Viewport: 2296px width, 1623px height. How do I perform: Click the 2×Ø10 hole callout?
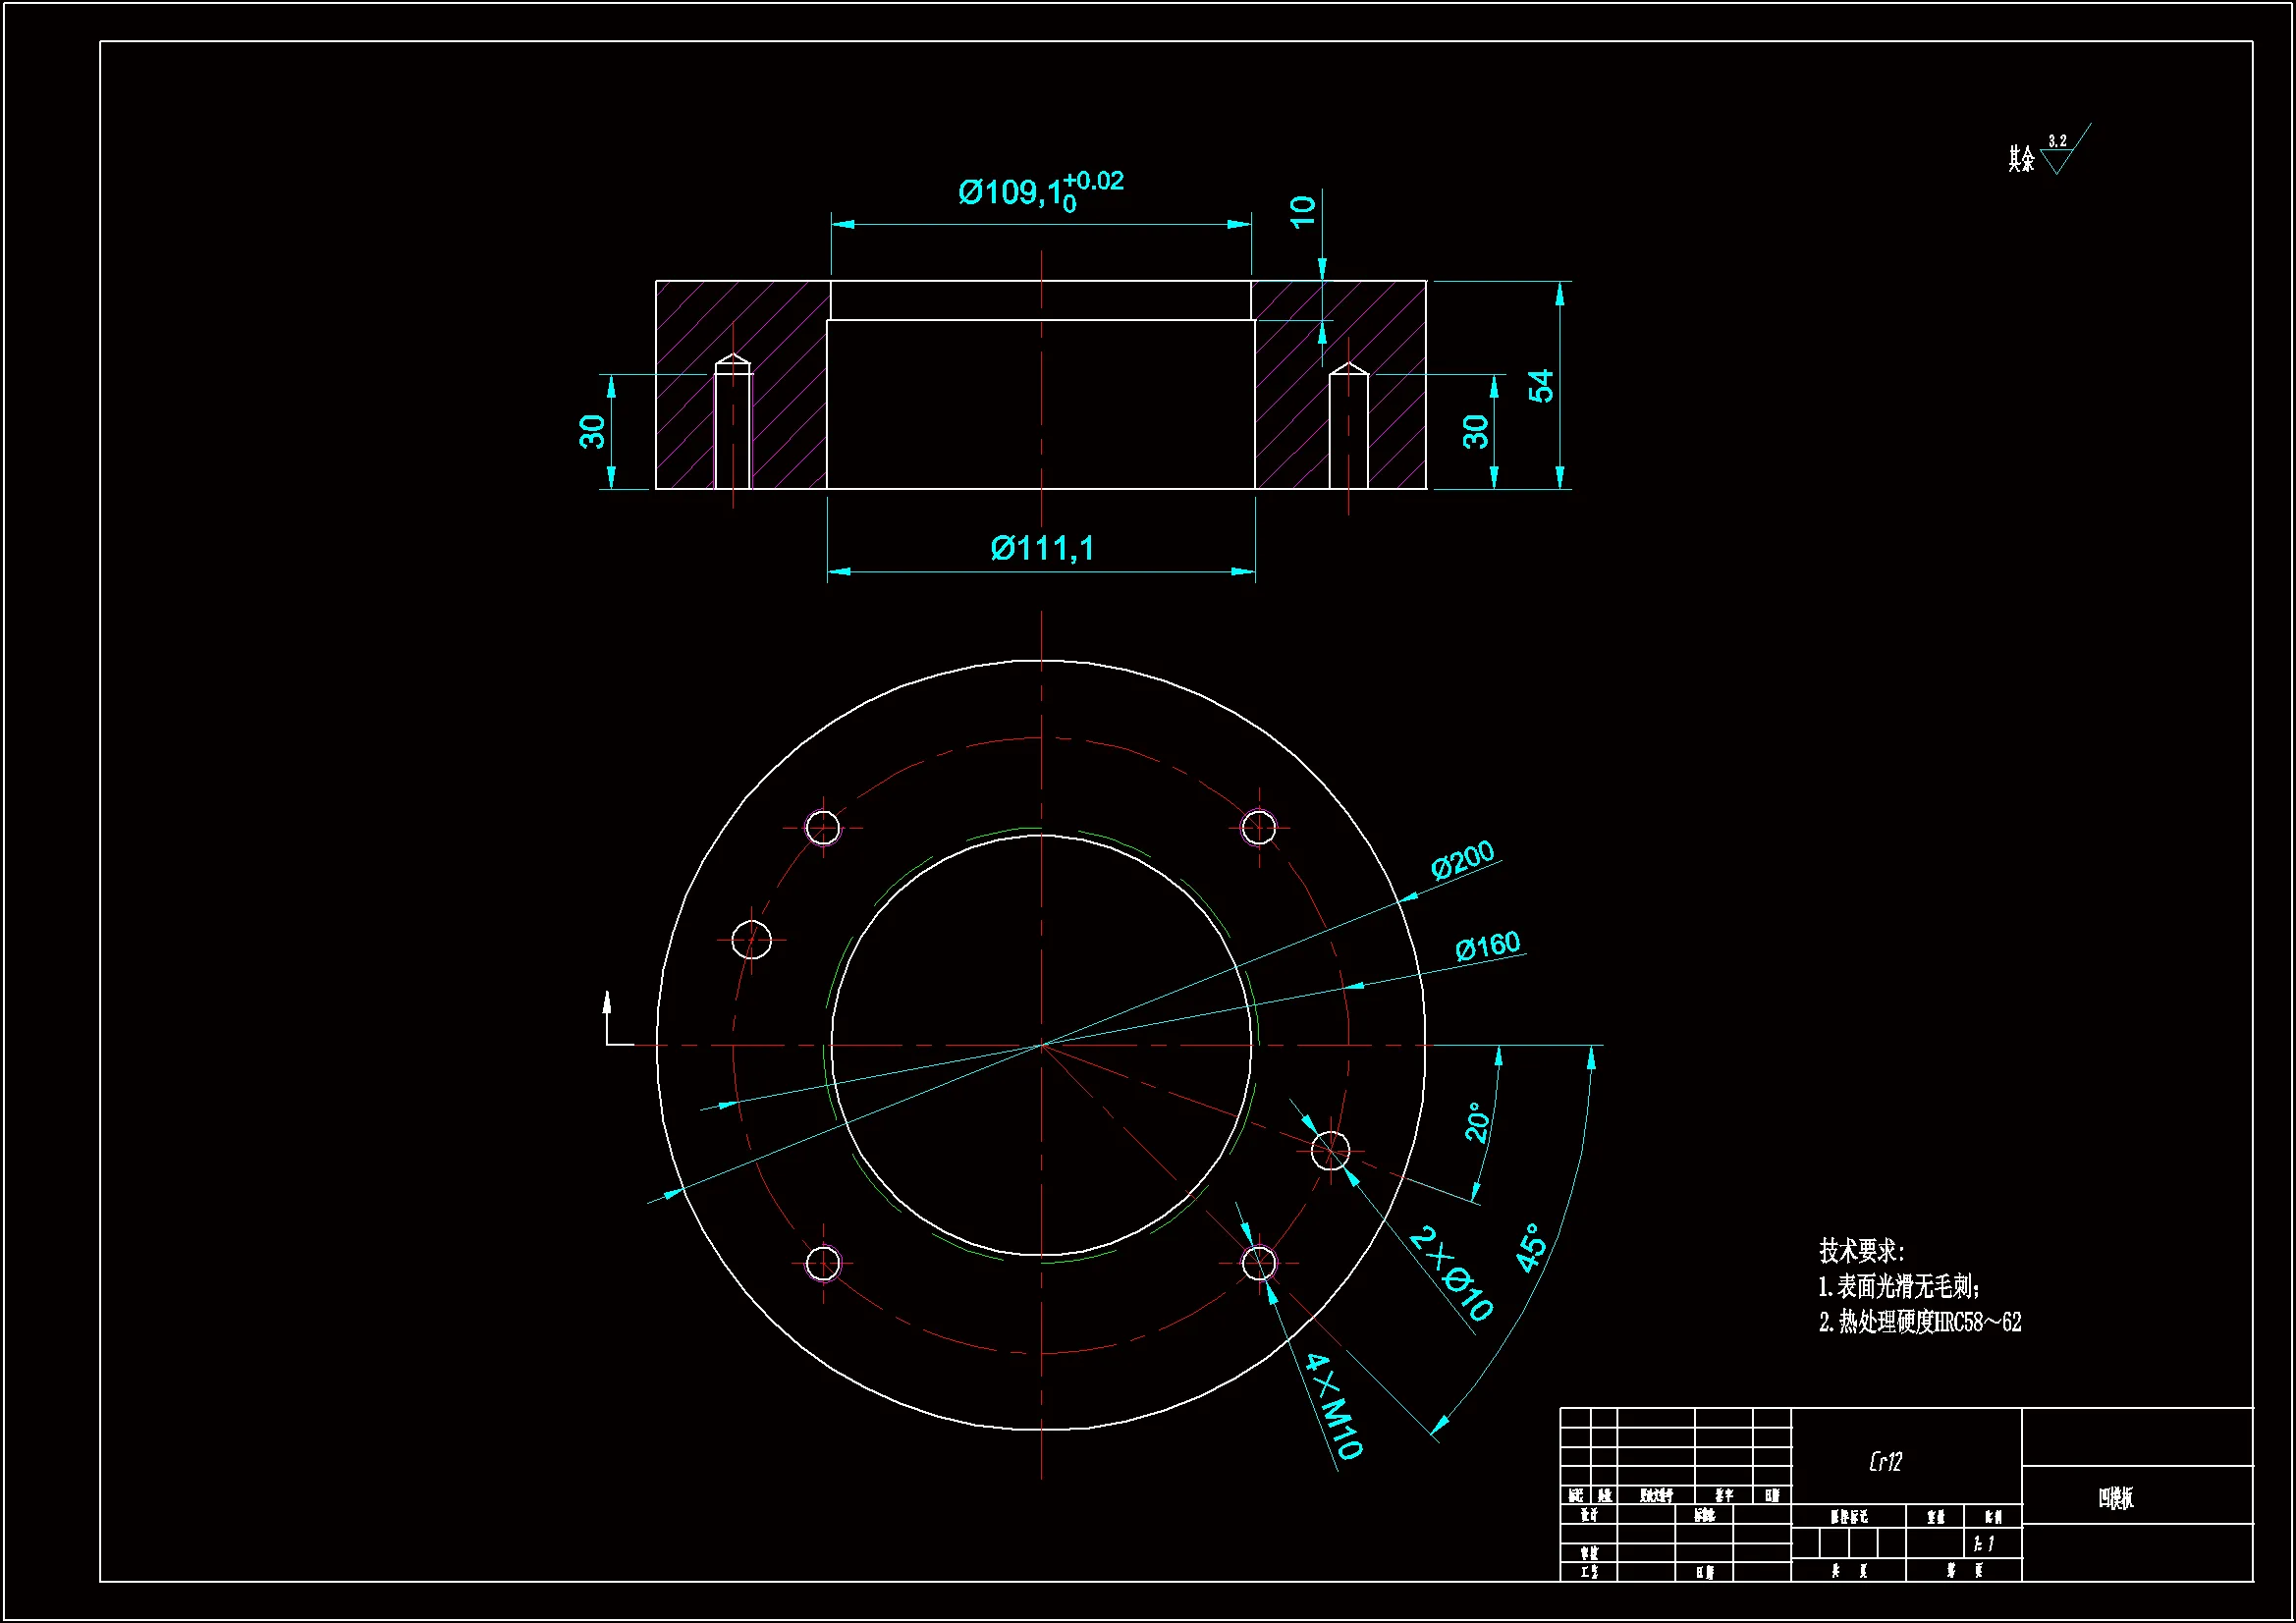[x=1452, y=1273]
